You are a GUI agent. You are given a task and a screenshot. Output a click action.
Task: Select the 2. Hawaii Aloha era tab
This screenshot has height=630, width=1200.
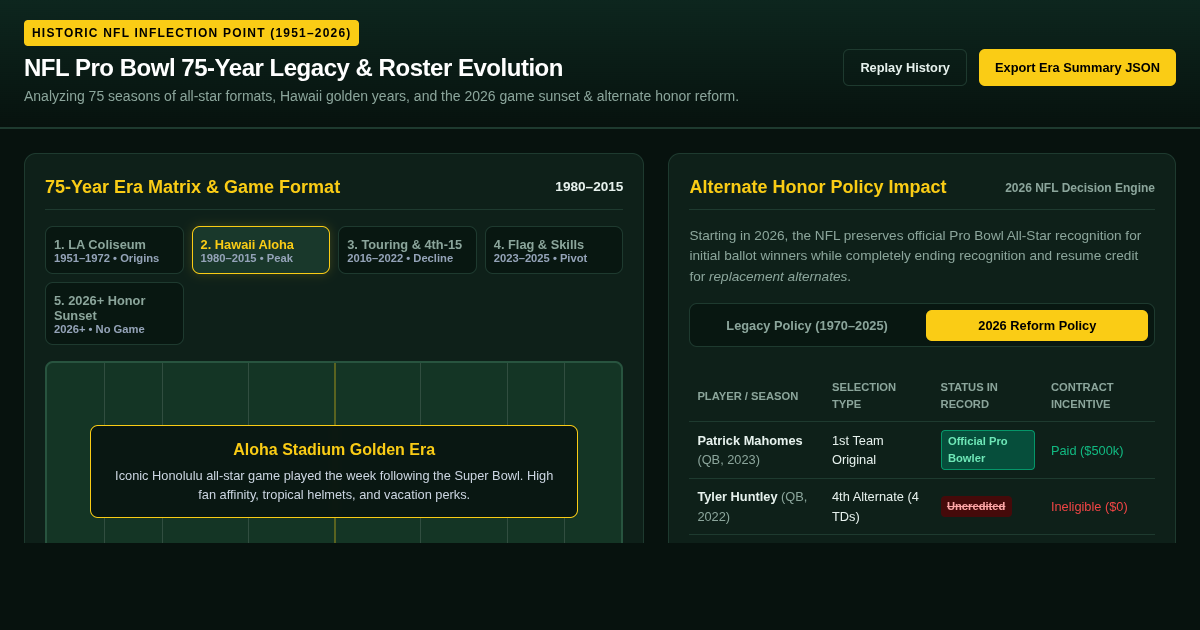[261, 250]
